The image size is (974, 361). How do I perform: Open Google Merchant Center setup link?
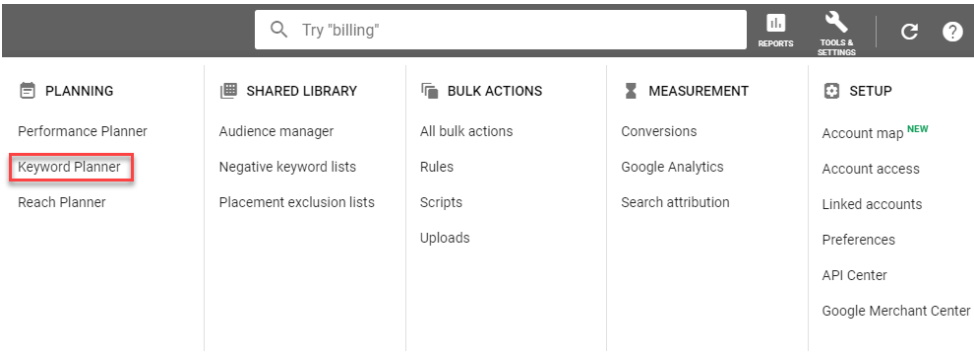896,310
